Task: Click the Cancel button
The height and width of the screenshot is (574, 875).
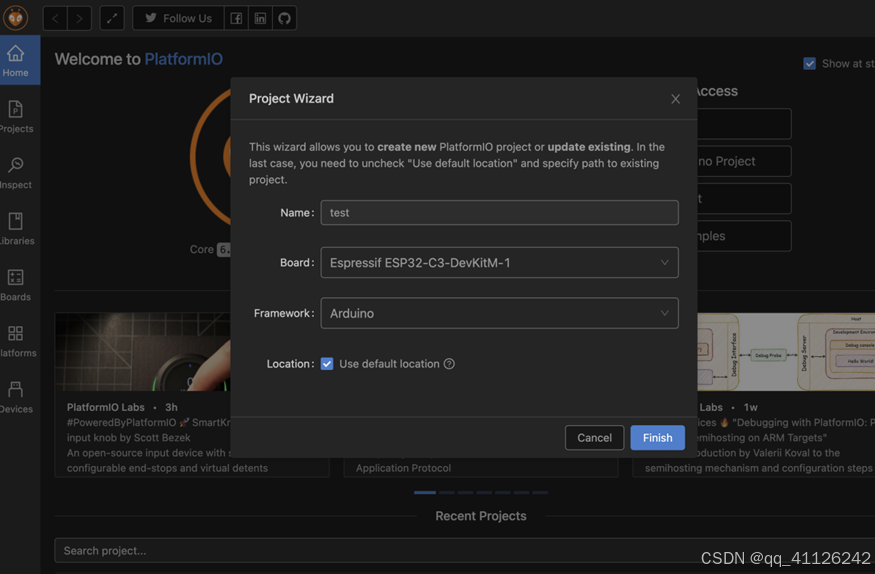Action: [594, 437]
